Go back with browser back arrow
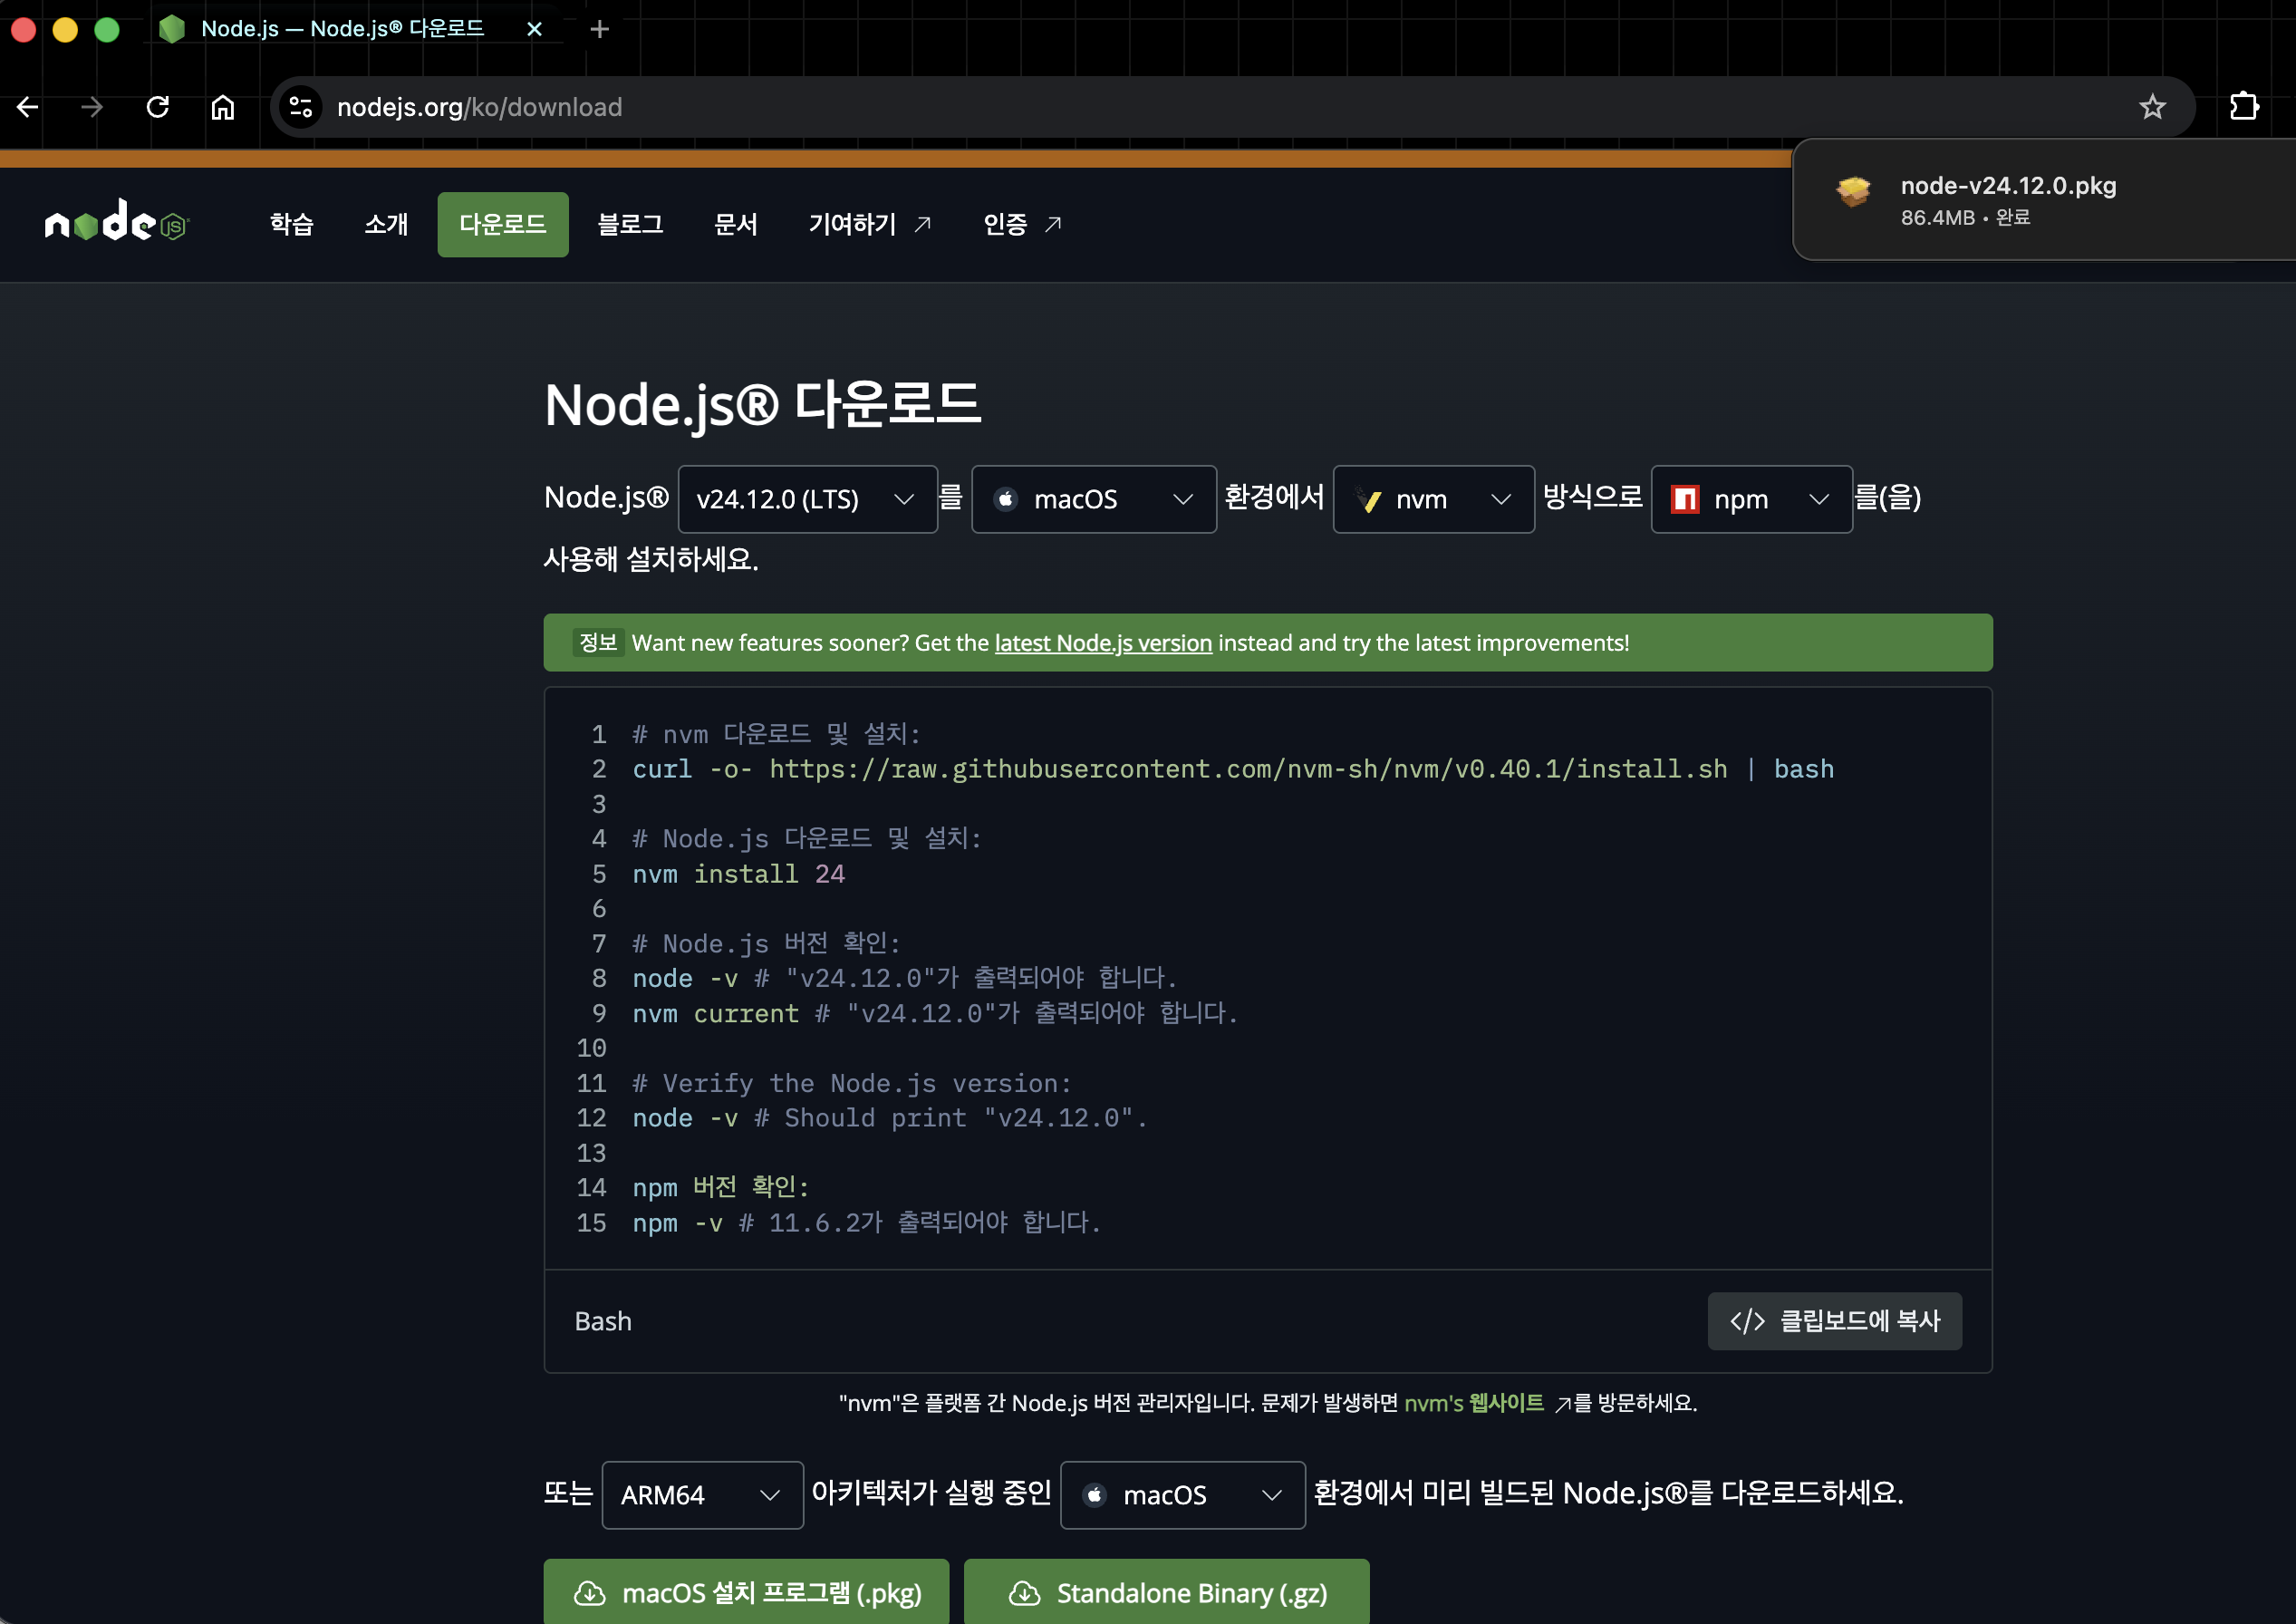The height and width of the screenshot is (1624, 2296). pyautogui.click(x=28, y=107)
